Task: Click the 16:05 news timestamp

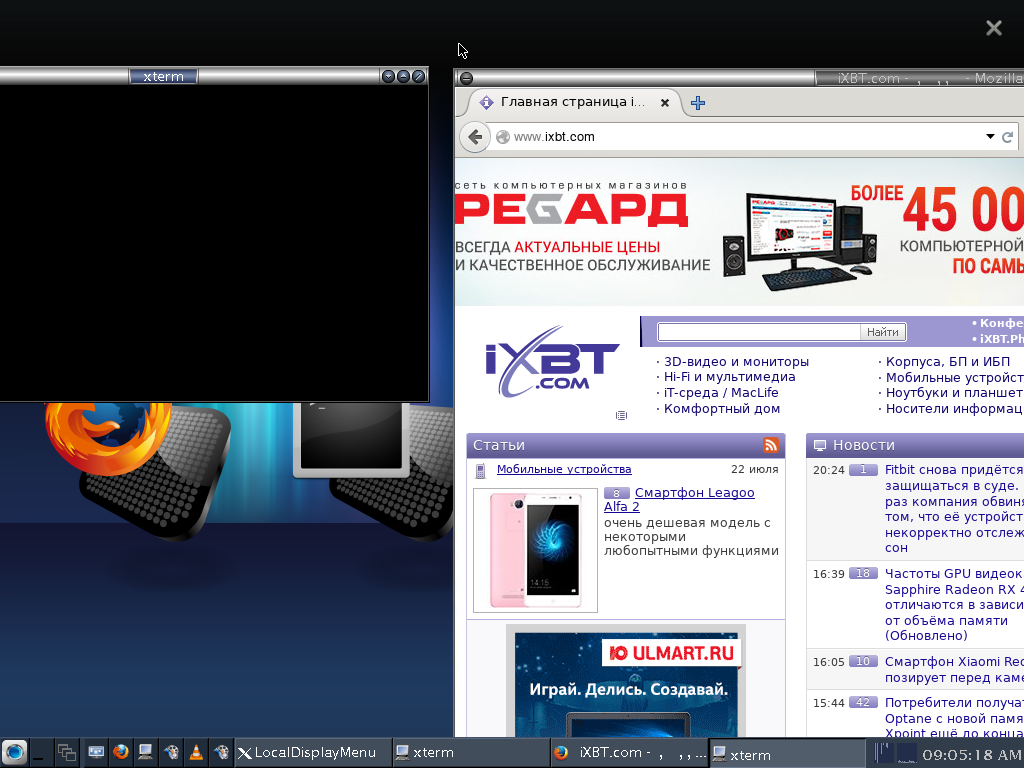Action: [829, 662]
